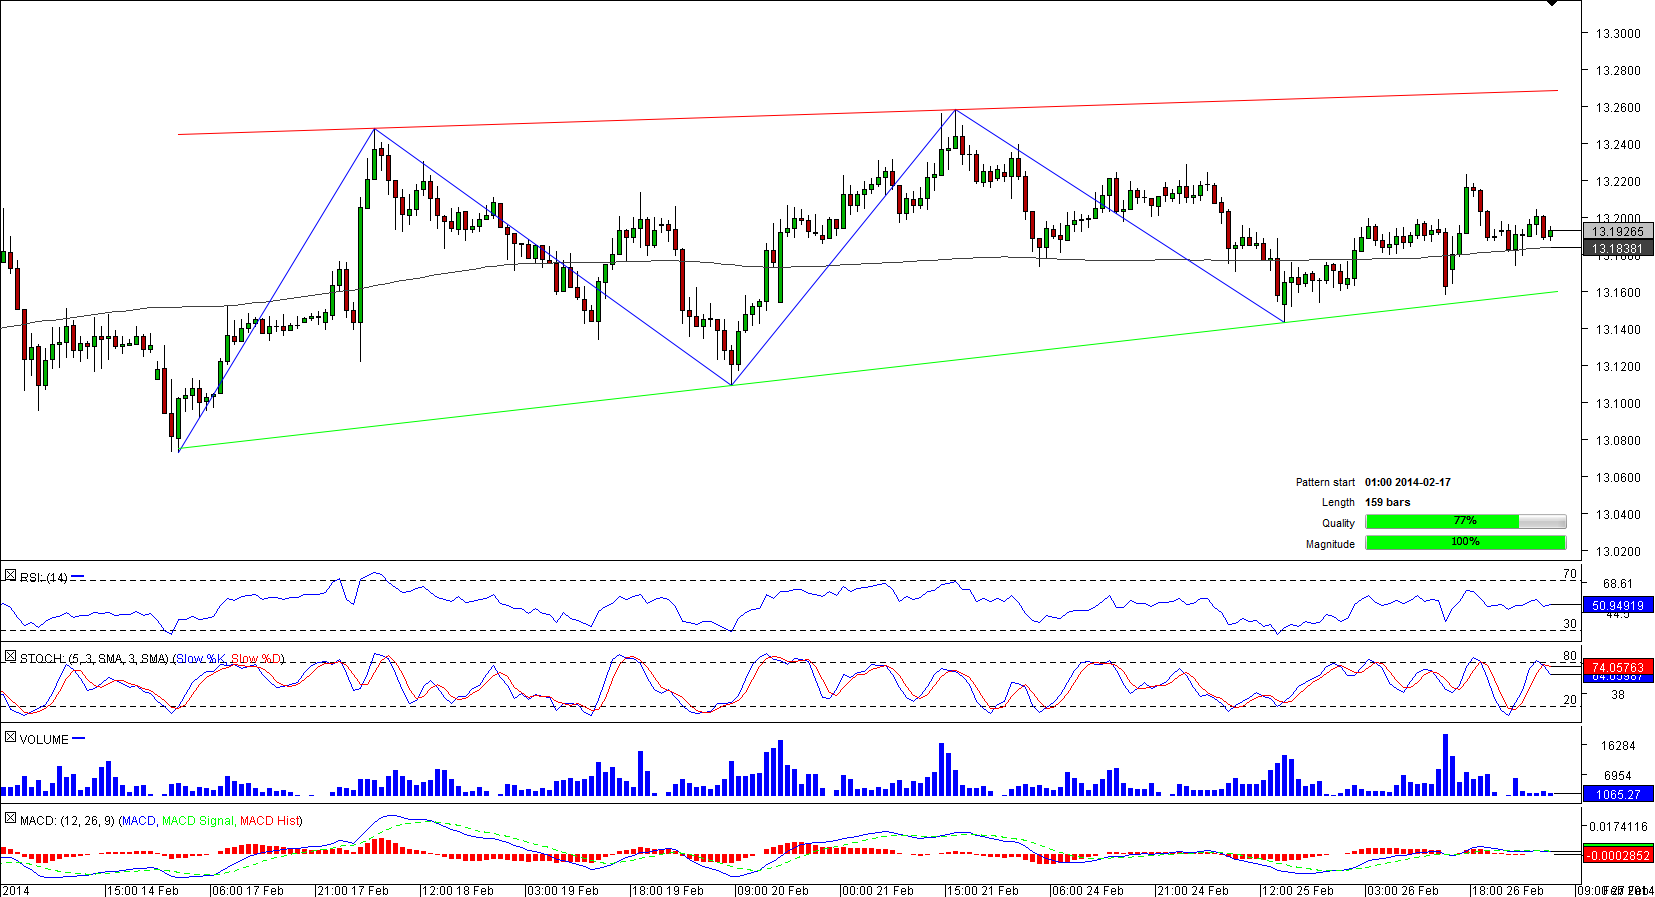
Task: Click the RSI (14) indicator label
Action: point(44,578)
